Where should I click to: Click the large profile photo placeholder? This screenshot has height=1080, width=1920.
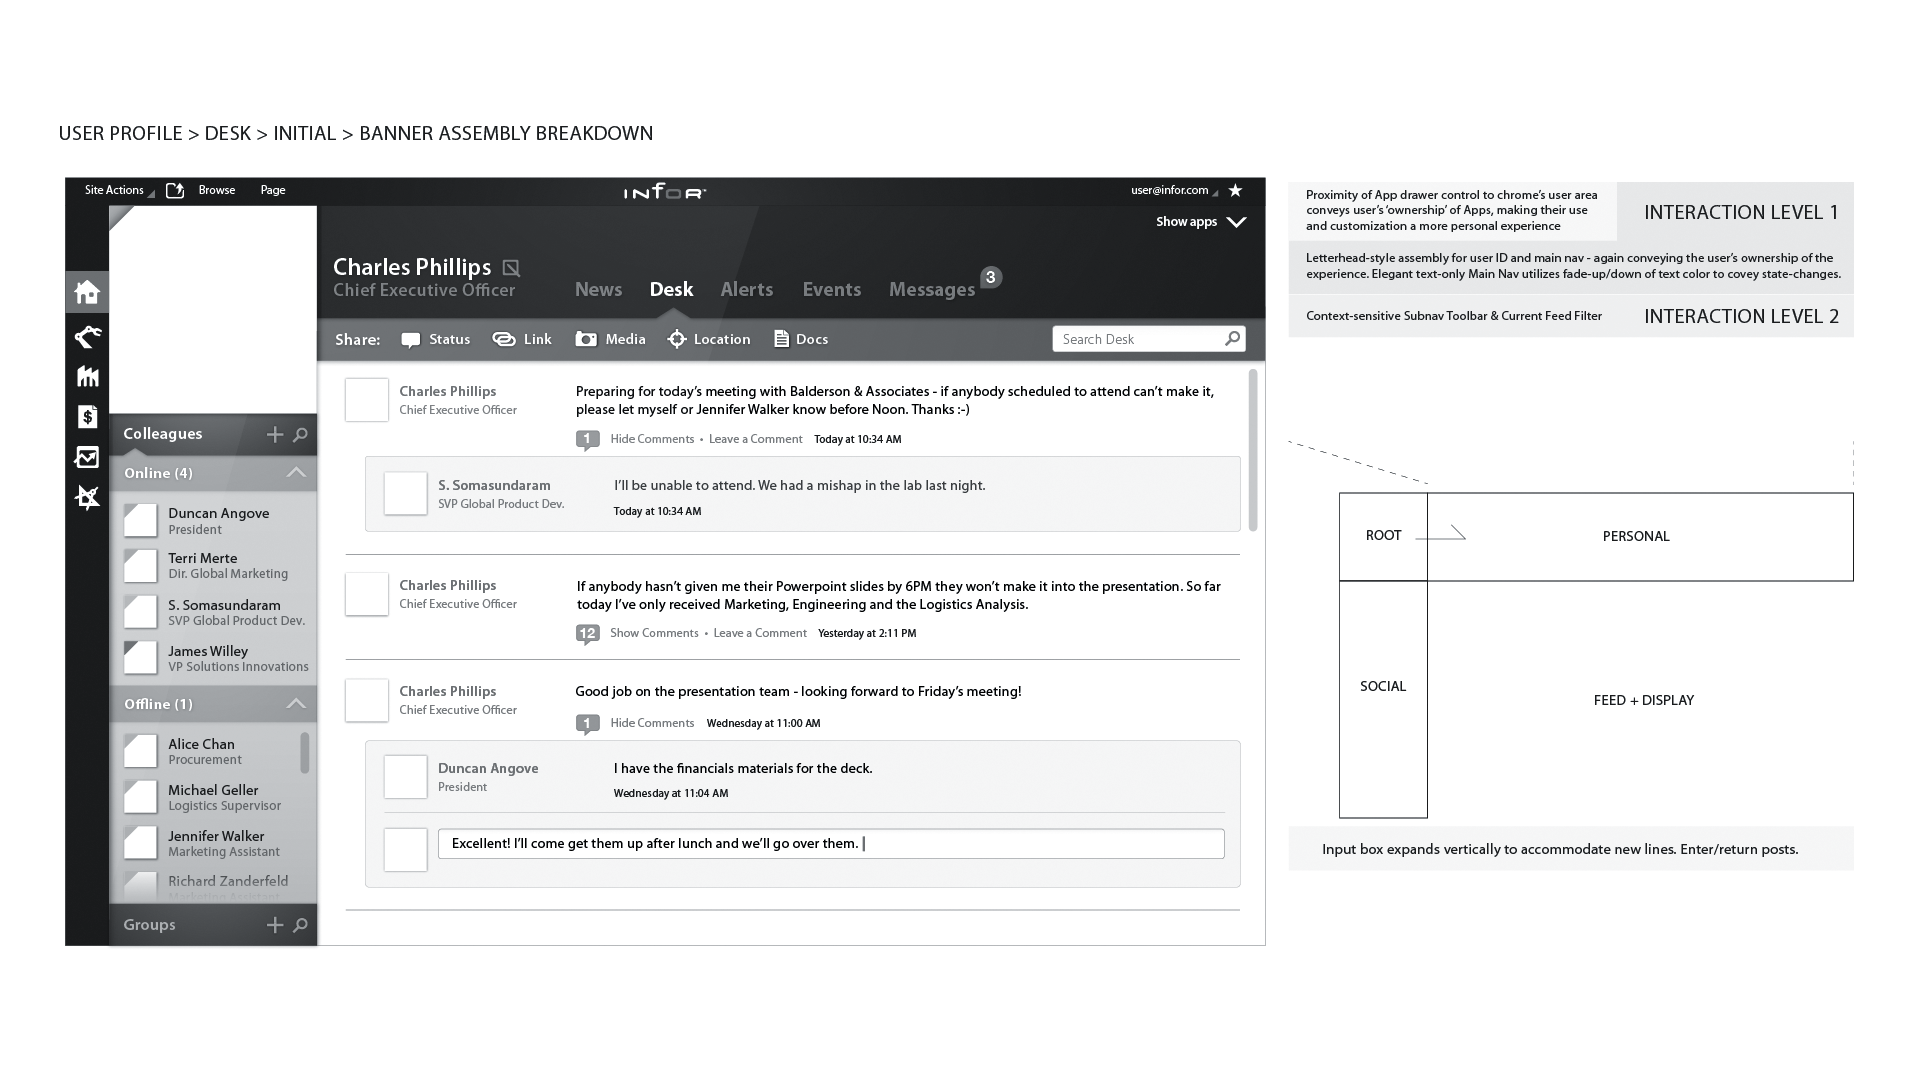pyautogui.click(x=213, y=310)
